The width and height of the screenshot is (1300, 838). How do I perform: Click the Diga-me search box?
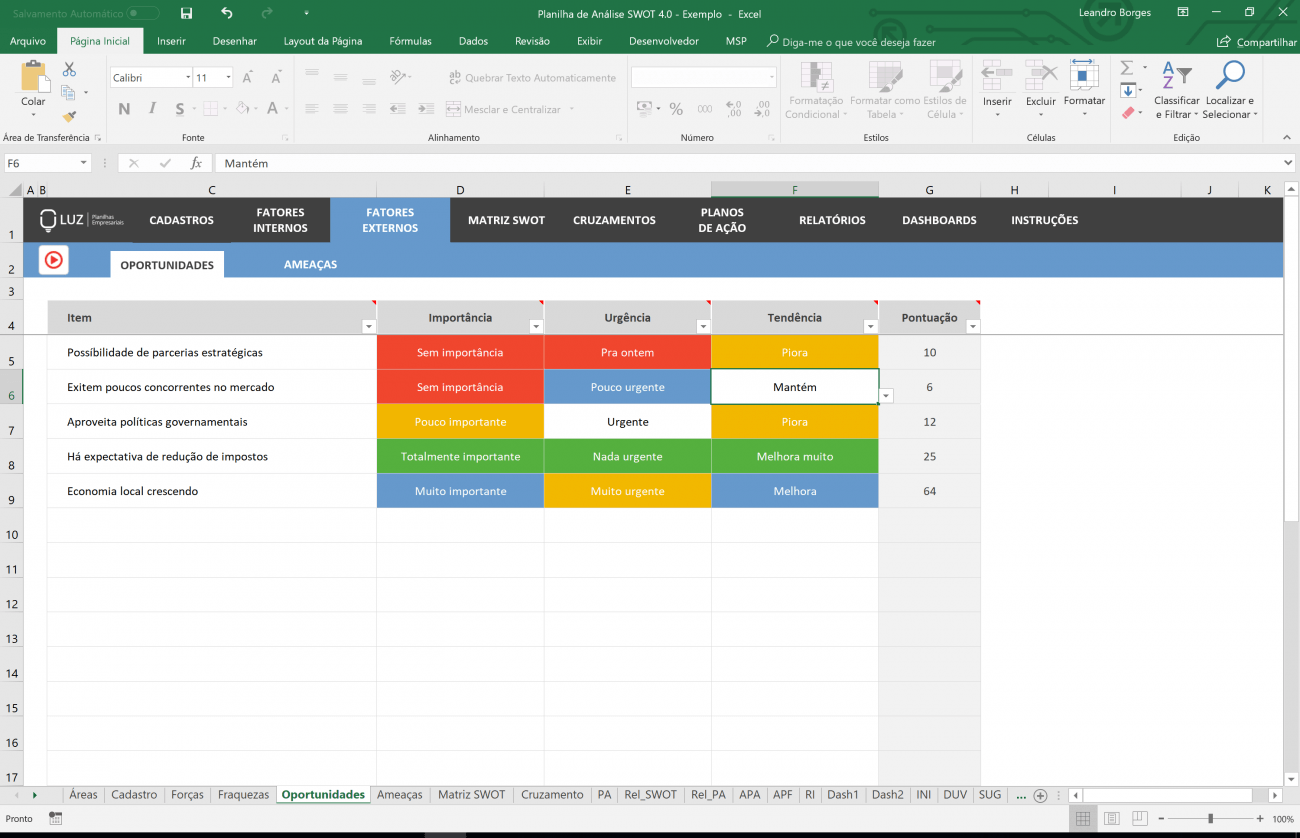pyautogui.click(x=851, y=42)
